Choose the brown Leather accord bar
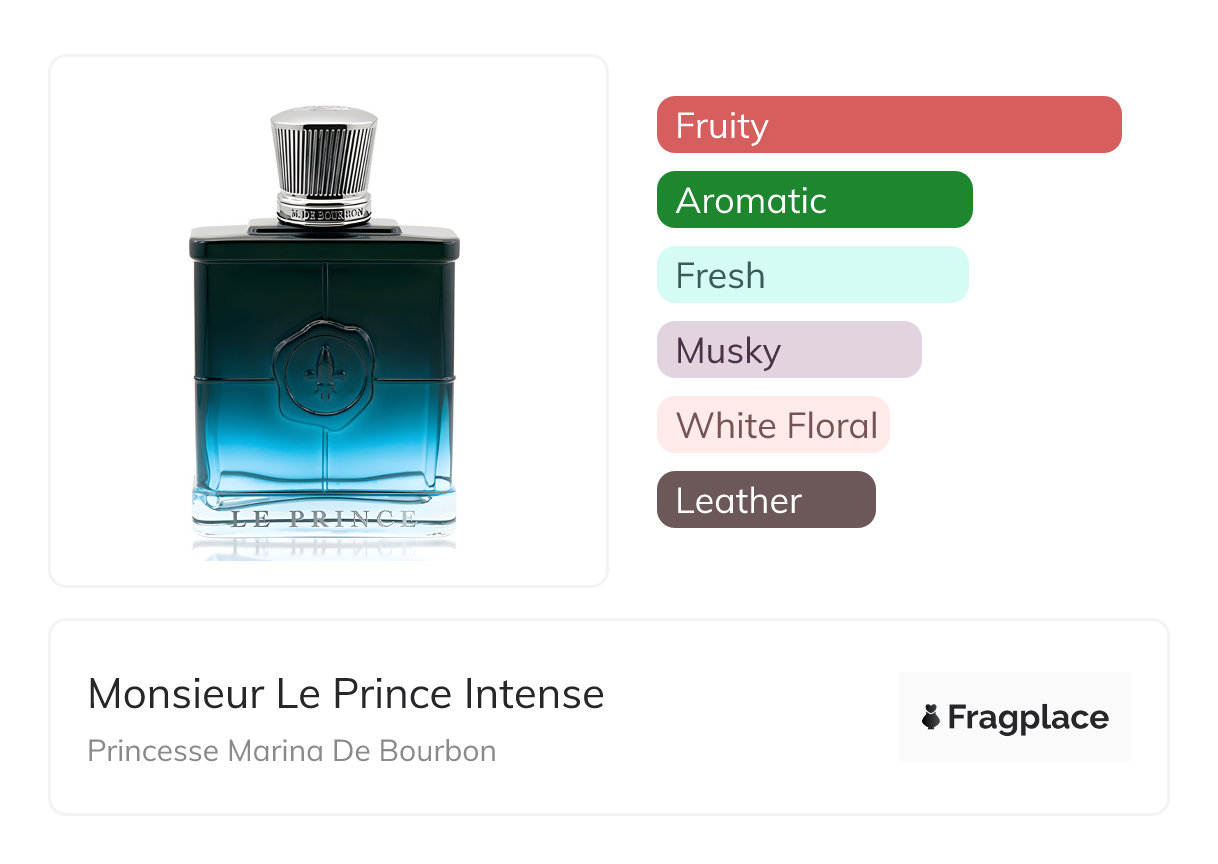The image size is (1218, 864). [x=766, y=500]
